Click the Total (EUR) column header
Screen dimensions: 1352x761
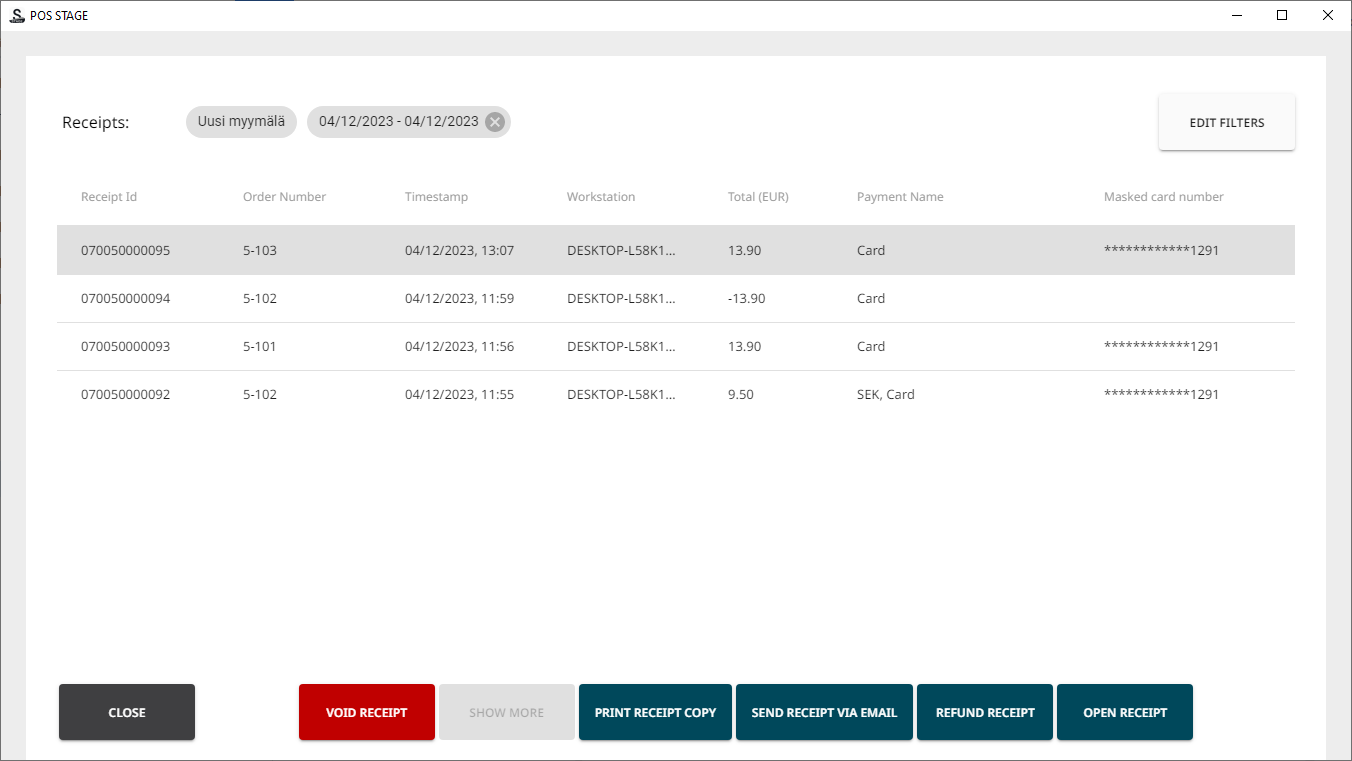coord(758,197)
